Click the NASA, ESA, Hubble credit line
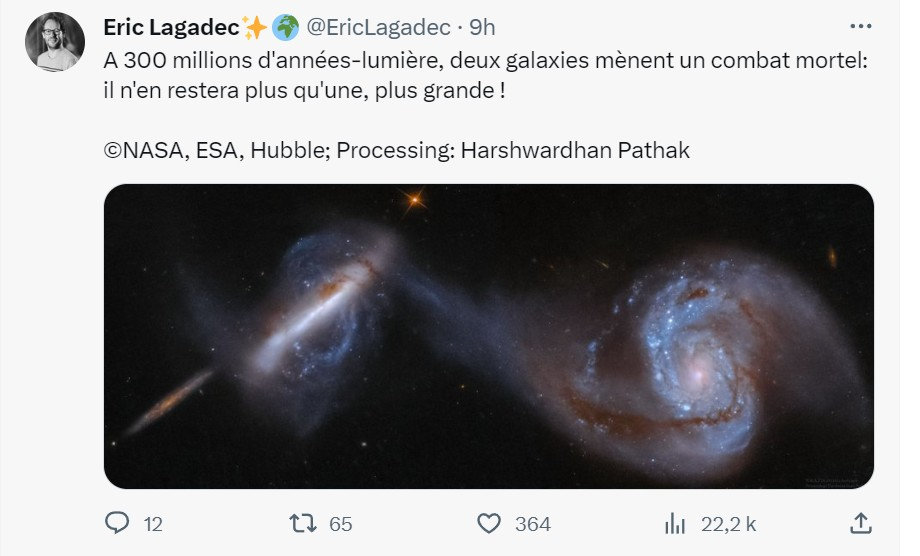 click(396, 151)
